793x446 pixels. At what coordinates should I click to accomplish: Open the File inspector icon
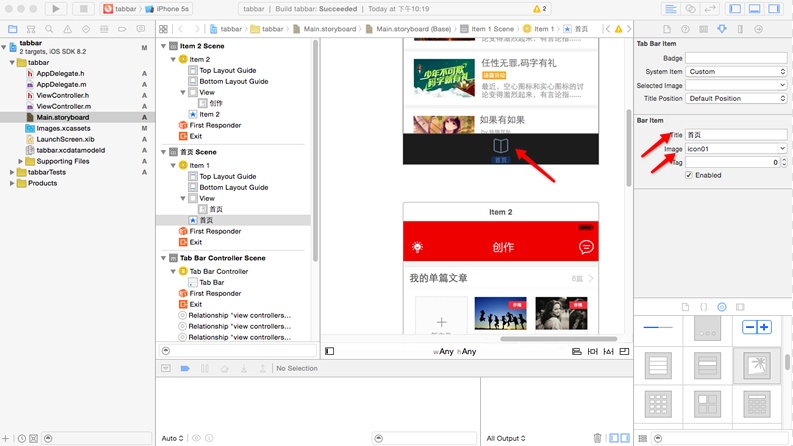click(x=667, y=29)
